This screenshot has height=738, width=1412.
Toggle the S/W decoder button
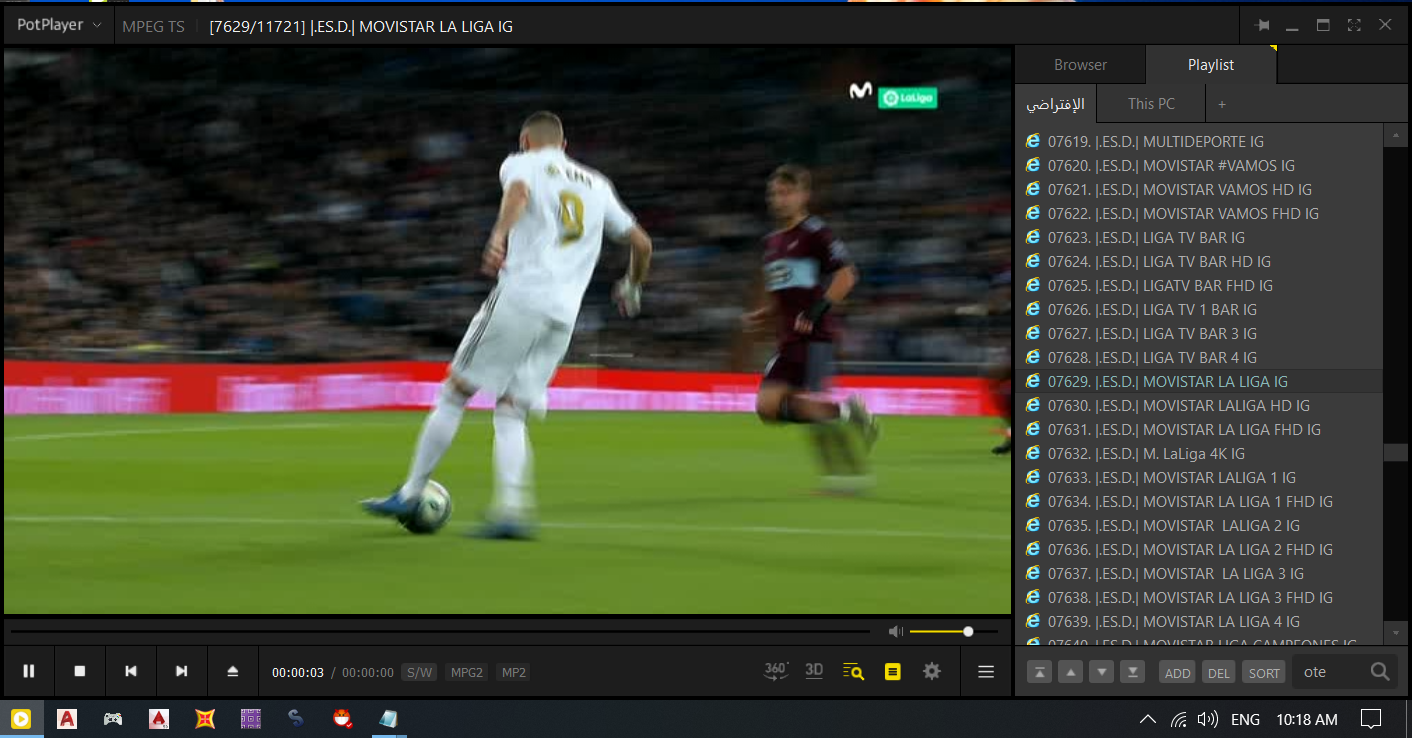(x=419, y=673)
